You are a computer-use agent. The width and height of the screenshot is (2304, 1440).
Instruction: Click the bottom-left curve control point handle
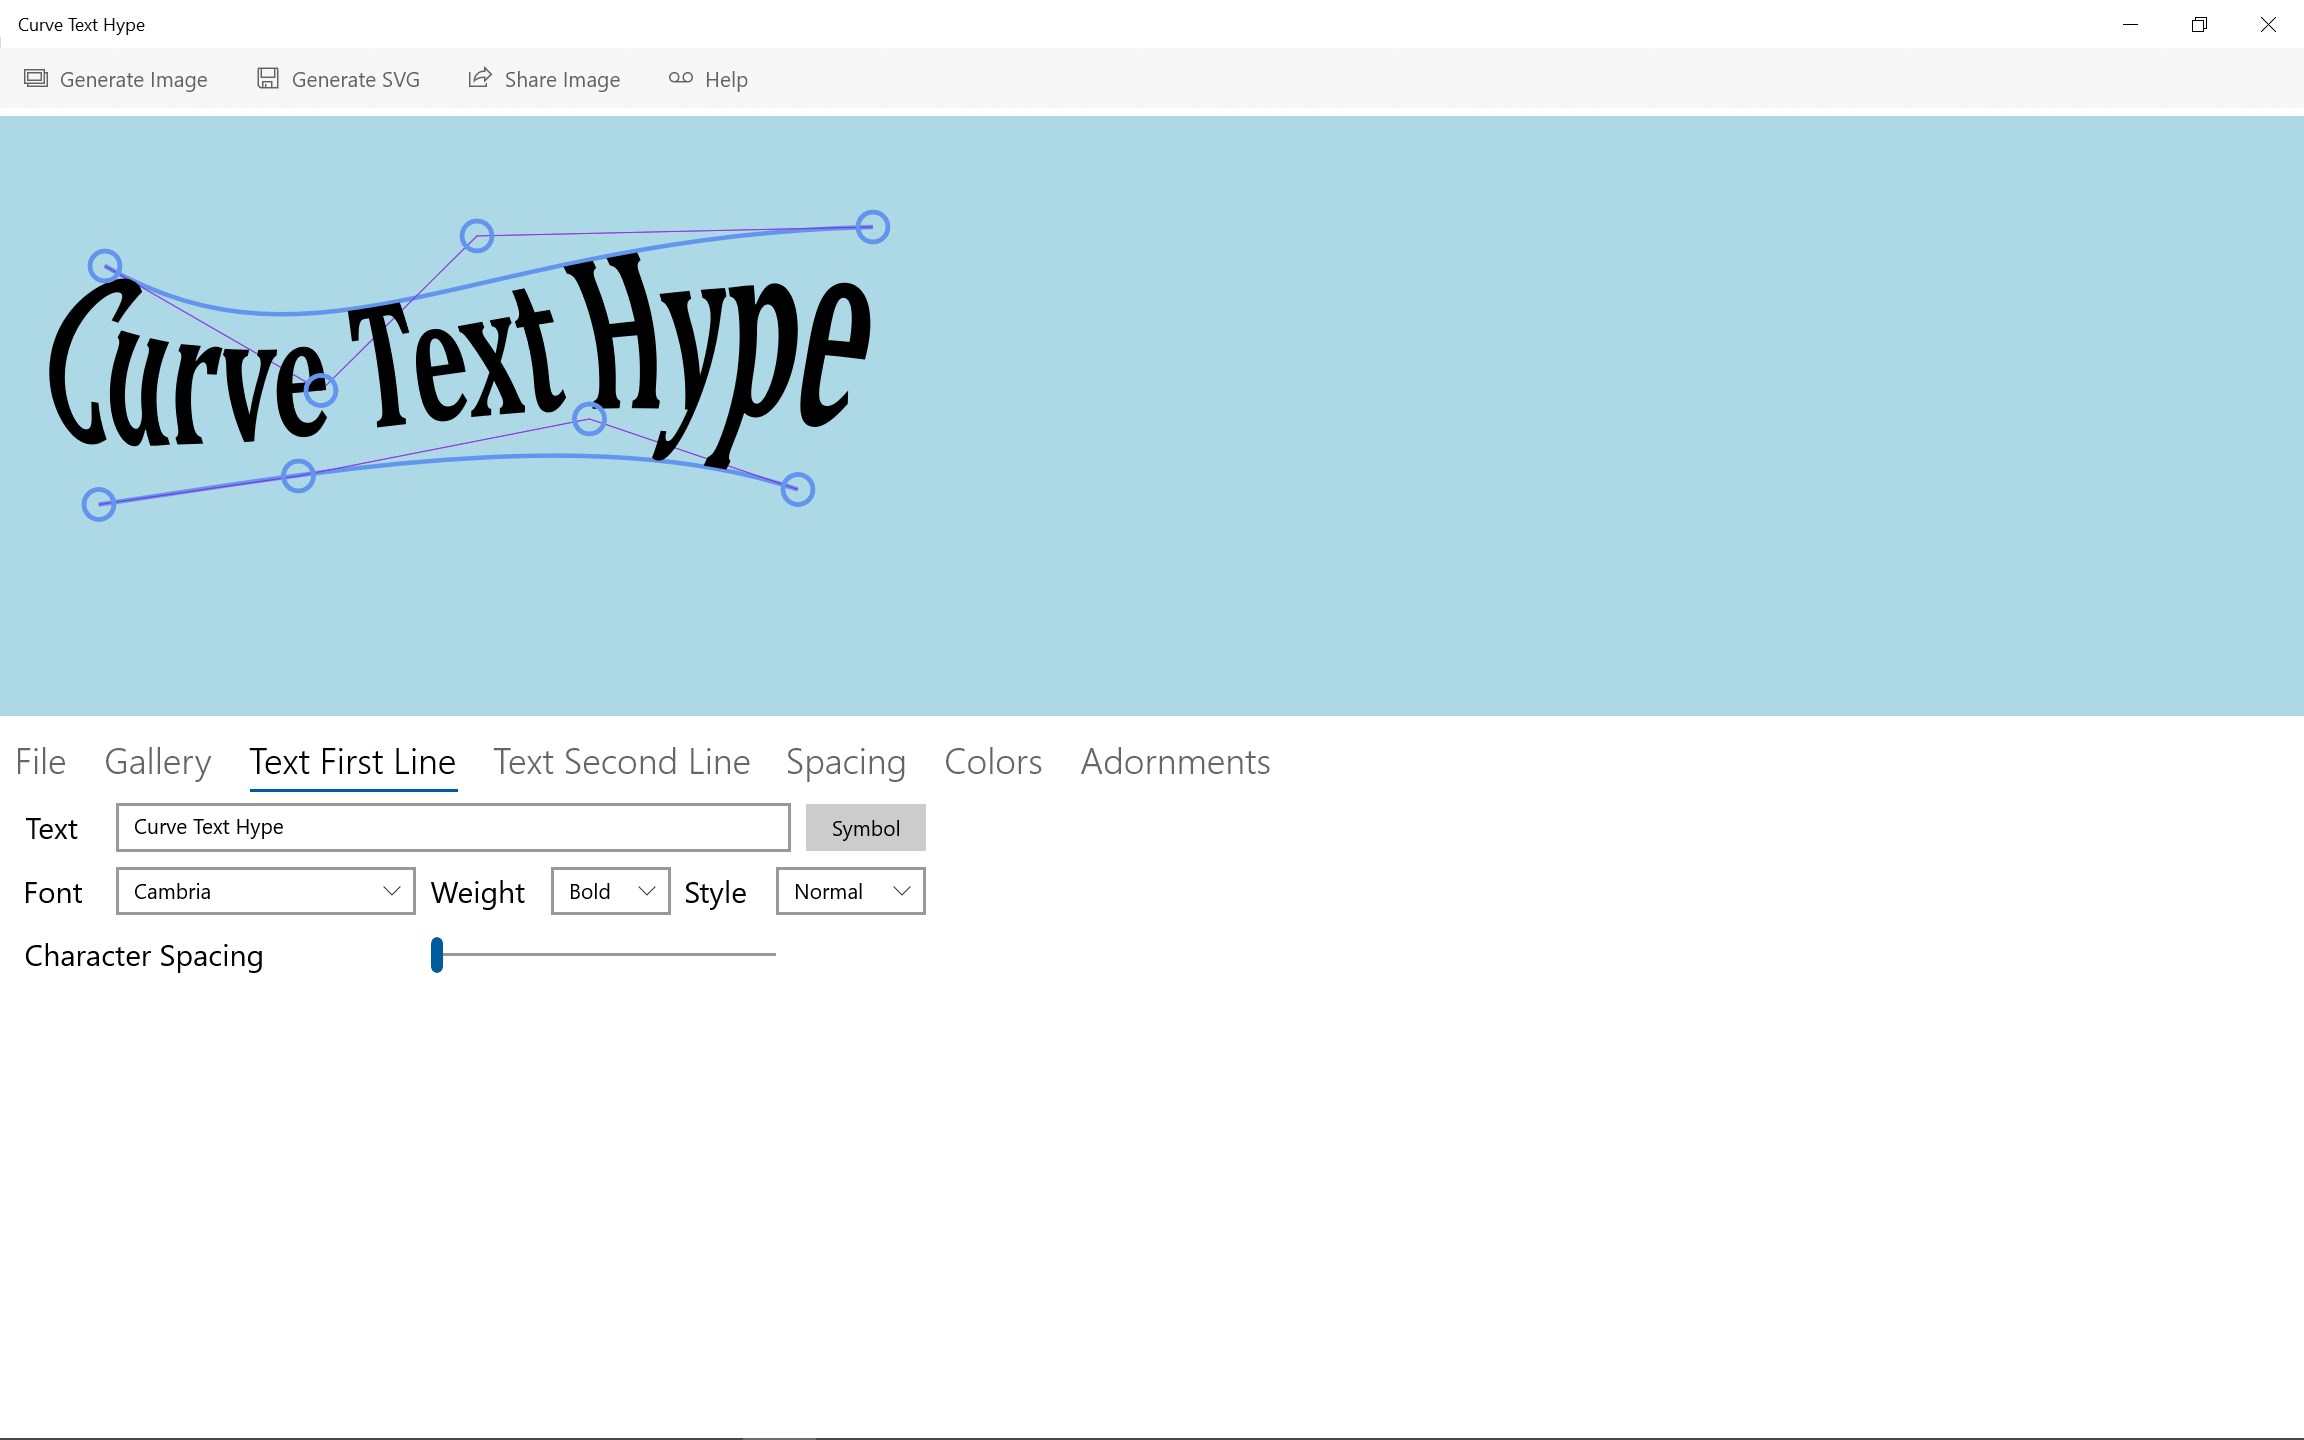click(99, 504)
